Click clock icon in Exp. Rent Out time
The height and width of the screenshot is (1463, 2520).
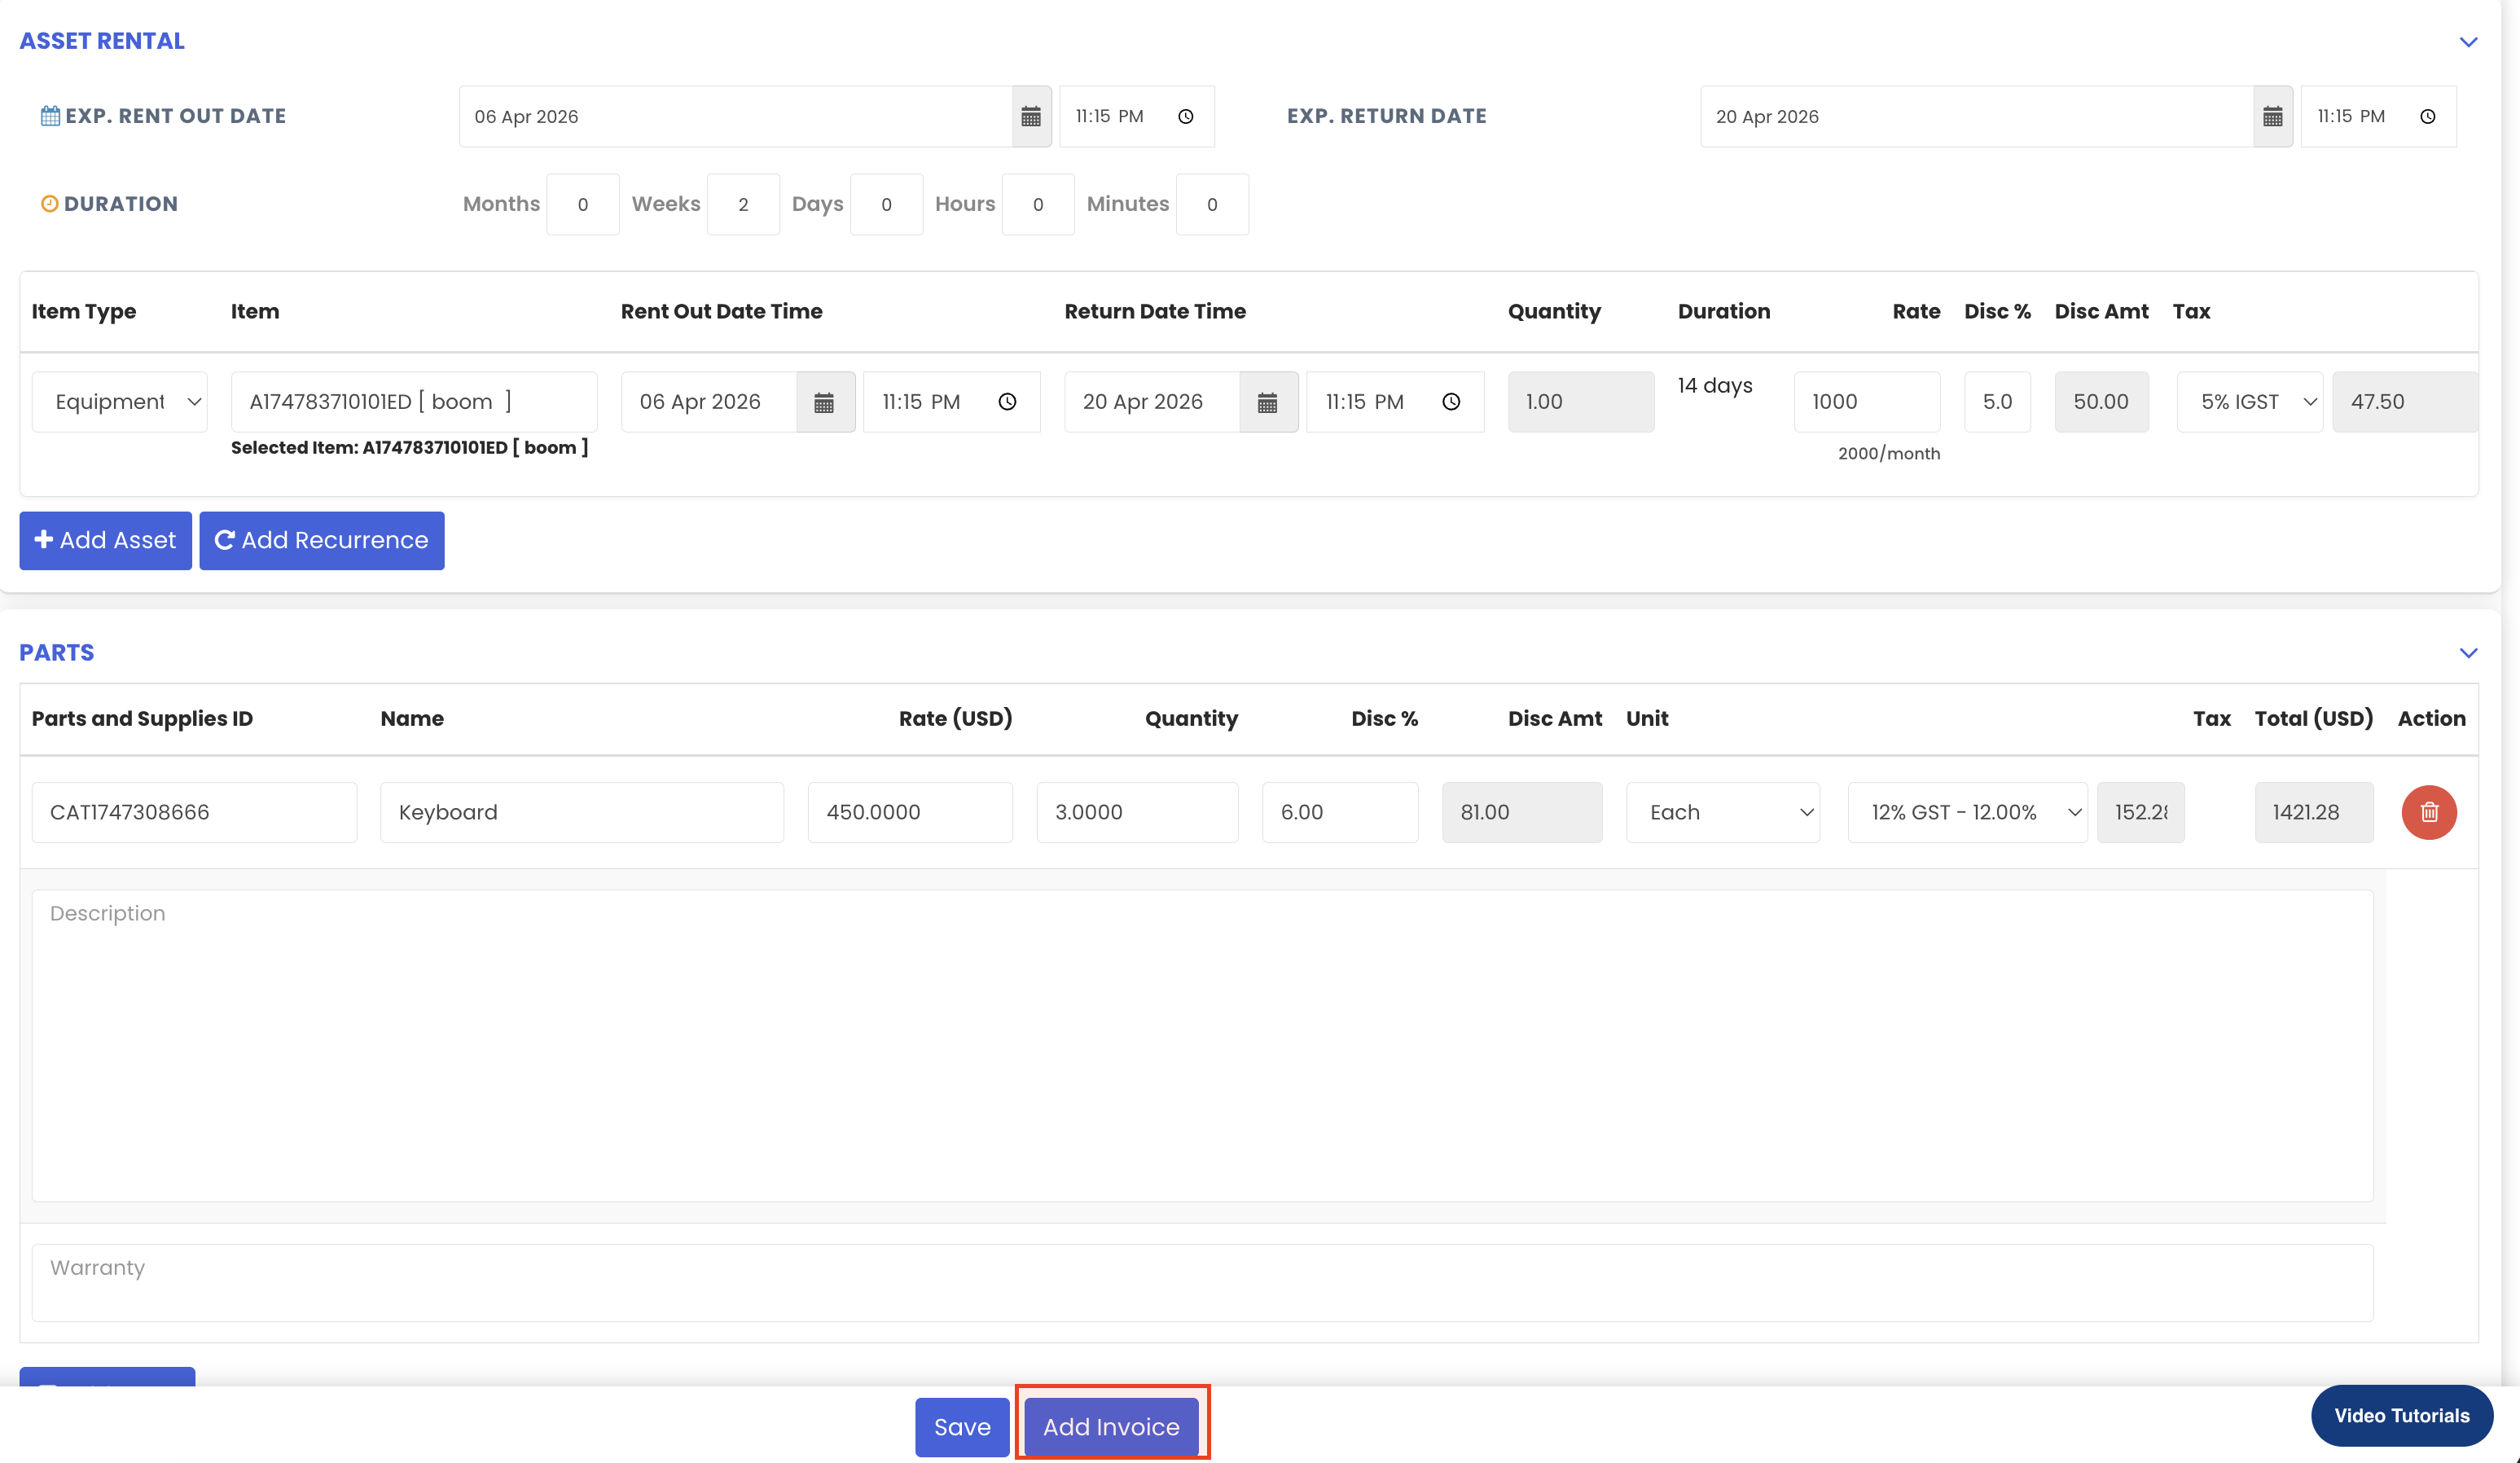click(x=1185, y=117)
